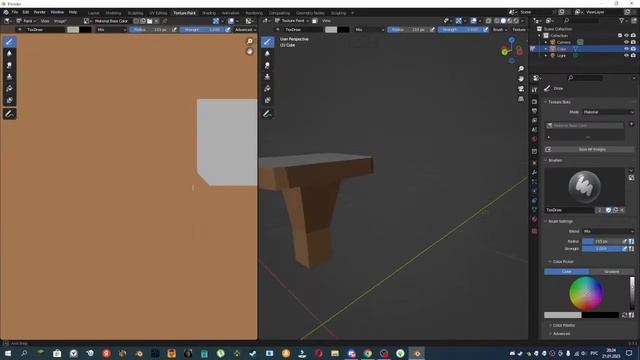
Task: Open Paint mode dropdown in image editor
Action: (x=26, y=21)
